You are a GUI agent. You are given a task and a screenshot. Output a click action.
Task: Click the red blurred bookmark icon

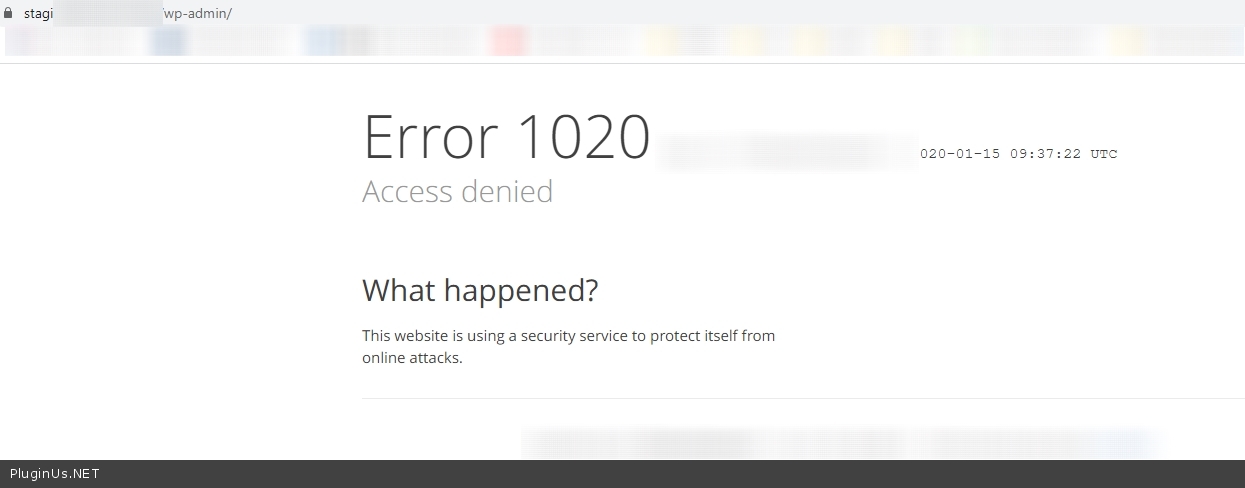point(508,41)
